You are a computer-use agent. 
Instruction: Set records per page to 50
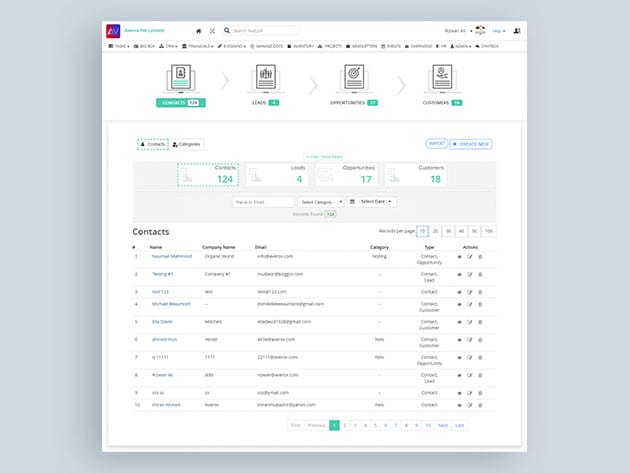point(474,231)
